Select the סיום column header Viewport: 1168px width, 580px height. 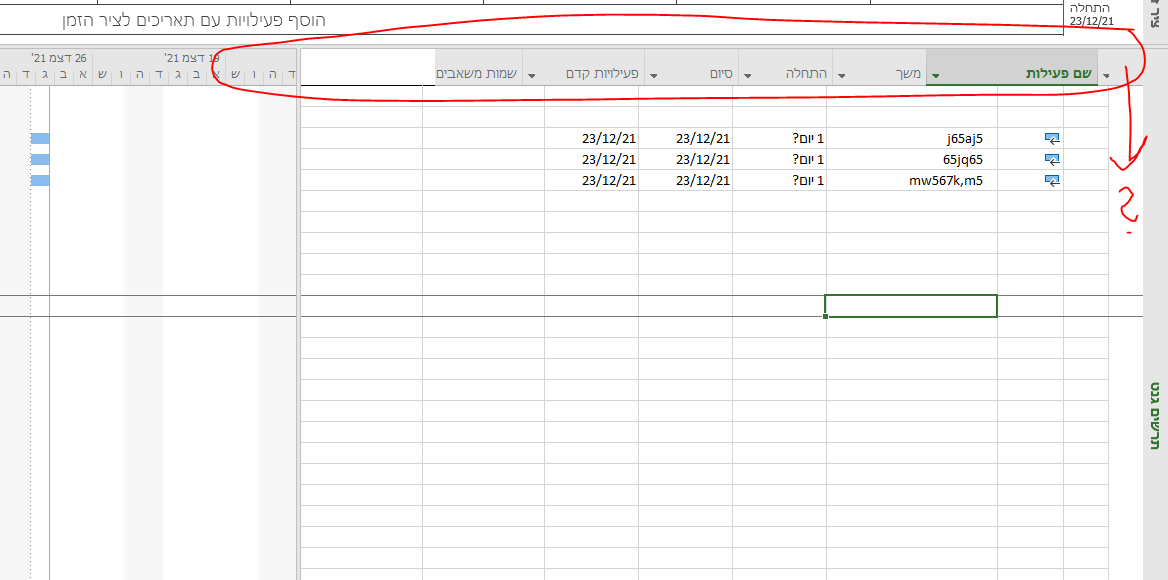point(691,67)
